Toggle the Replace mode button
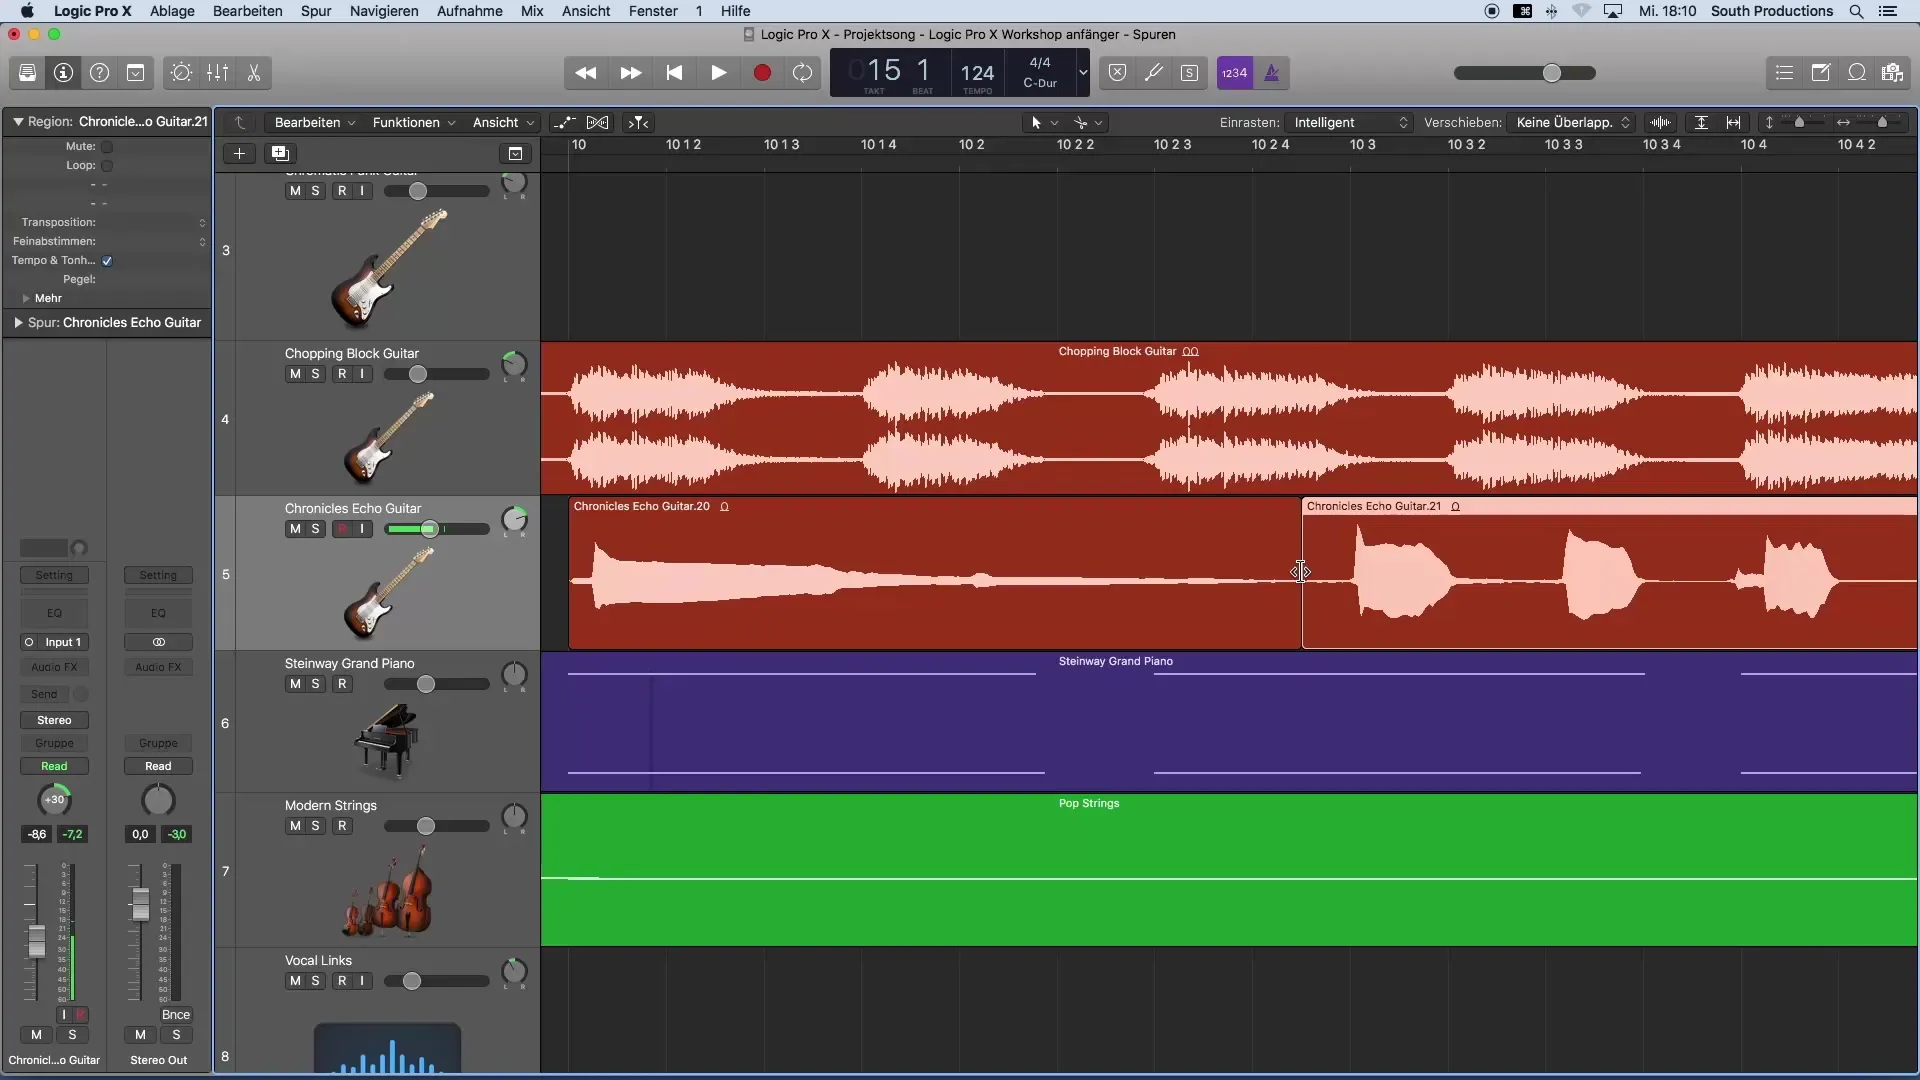The image size is (1920, 1080). pos(1118,73)
